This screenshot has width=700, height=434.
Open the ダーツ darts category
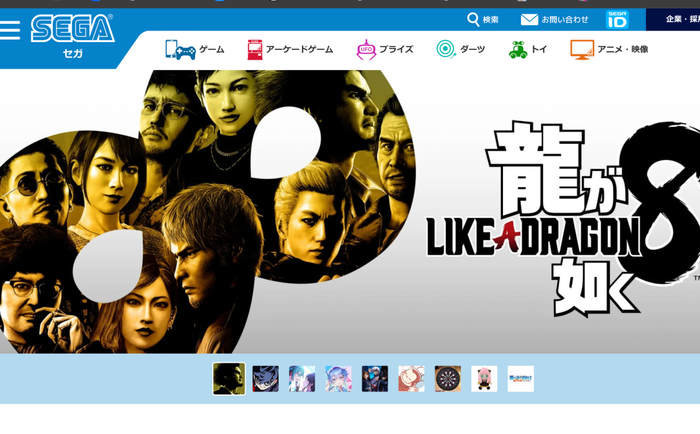coord(461,49)
